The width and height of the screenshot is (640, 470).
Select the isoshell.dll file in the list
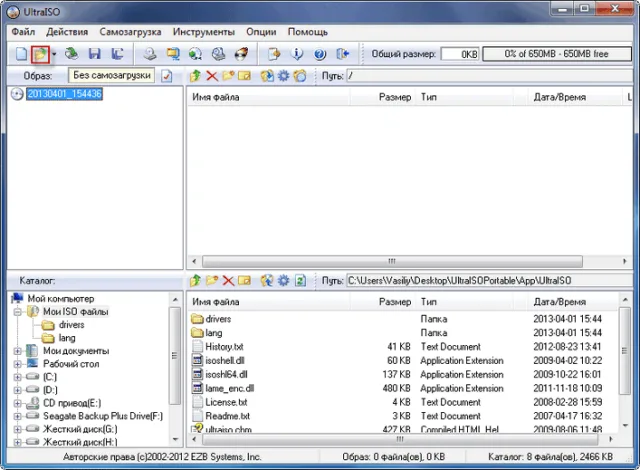[x=225, y=361]
